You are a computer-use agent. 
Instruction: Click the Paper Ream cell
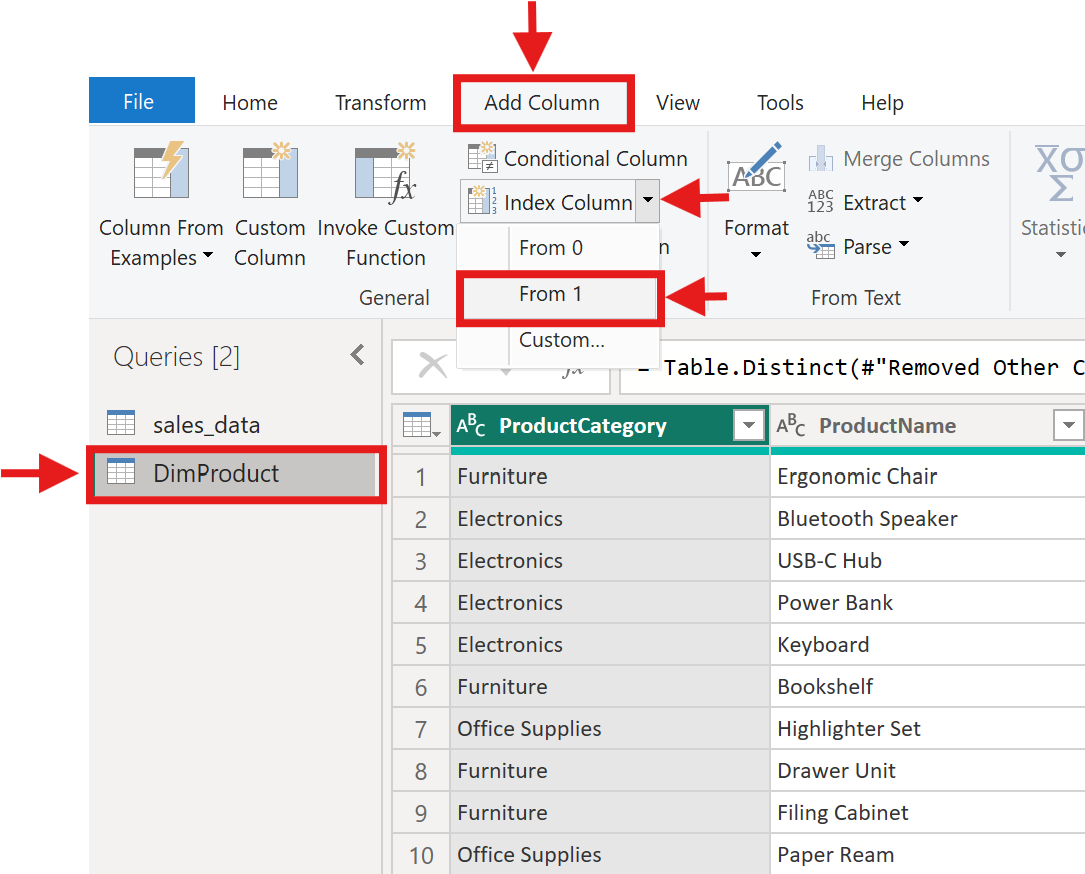point(927,855)
